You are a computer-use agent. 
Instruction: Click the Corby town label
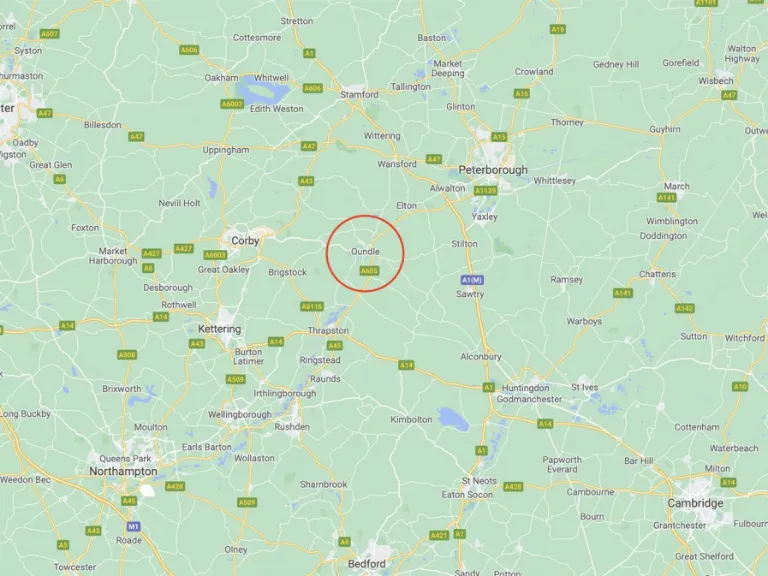pos(245,240)
